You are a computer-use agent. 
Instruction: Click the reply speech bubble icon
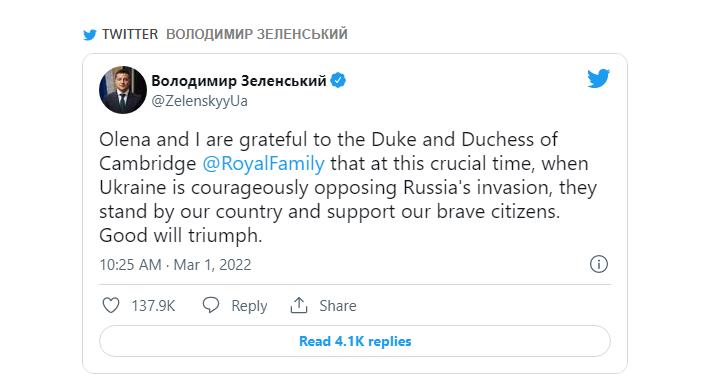211,305
